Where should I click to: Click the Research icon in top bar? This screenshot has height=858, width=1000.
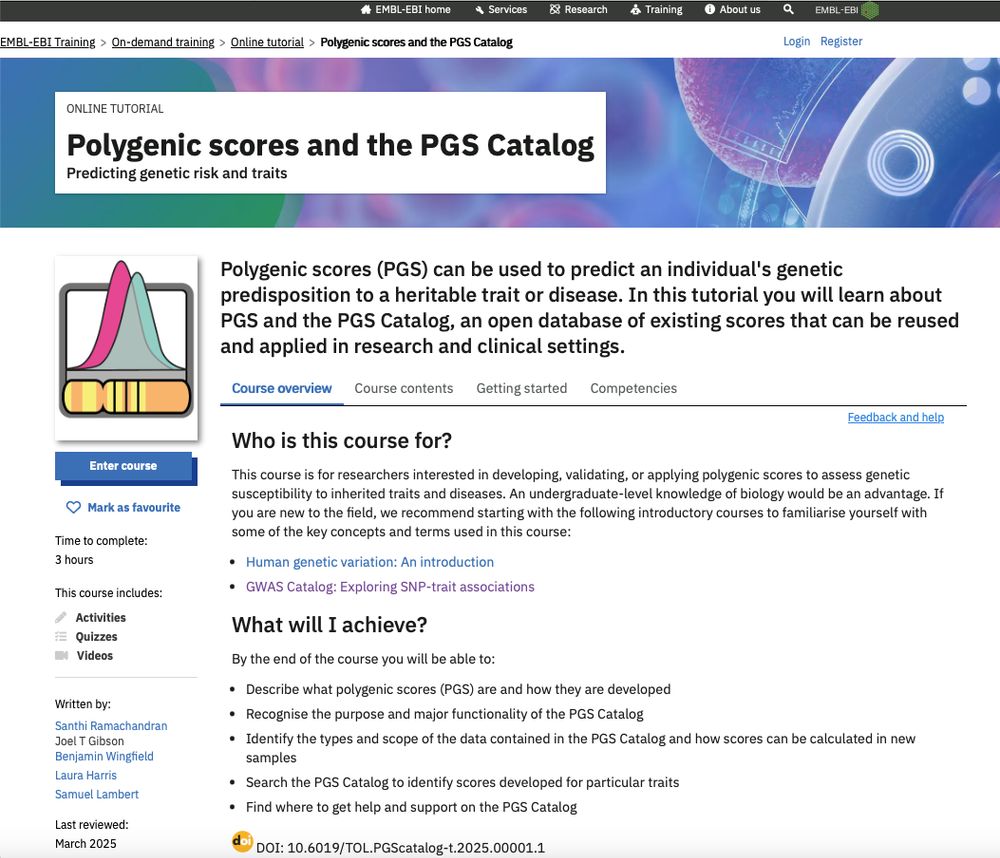point(555,10)
